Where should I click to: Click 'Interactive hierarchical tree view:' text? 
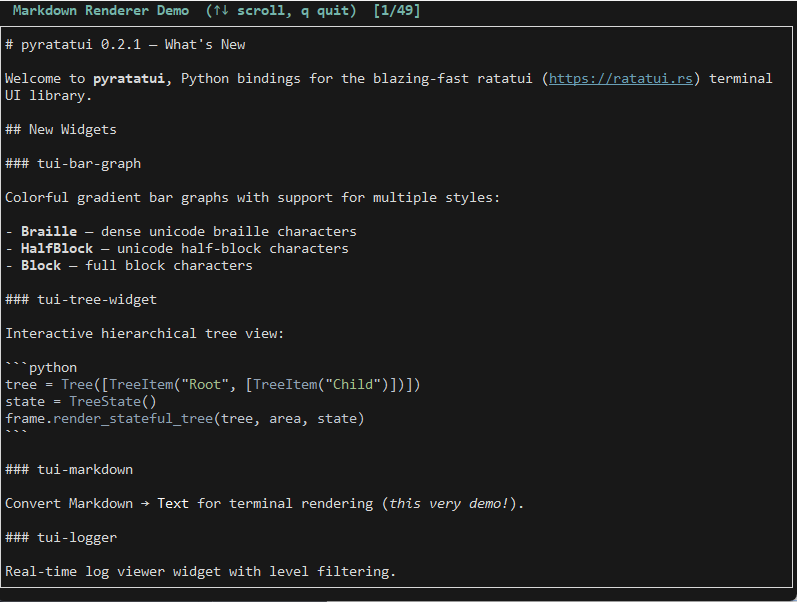pyautogui.click(x=144, y=334)
